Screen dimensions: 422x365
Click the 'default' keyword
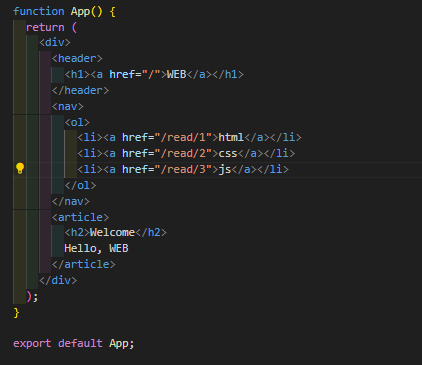click(x=80, y=343)
